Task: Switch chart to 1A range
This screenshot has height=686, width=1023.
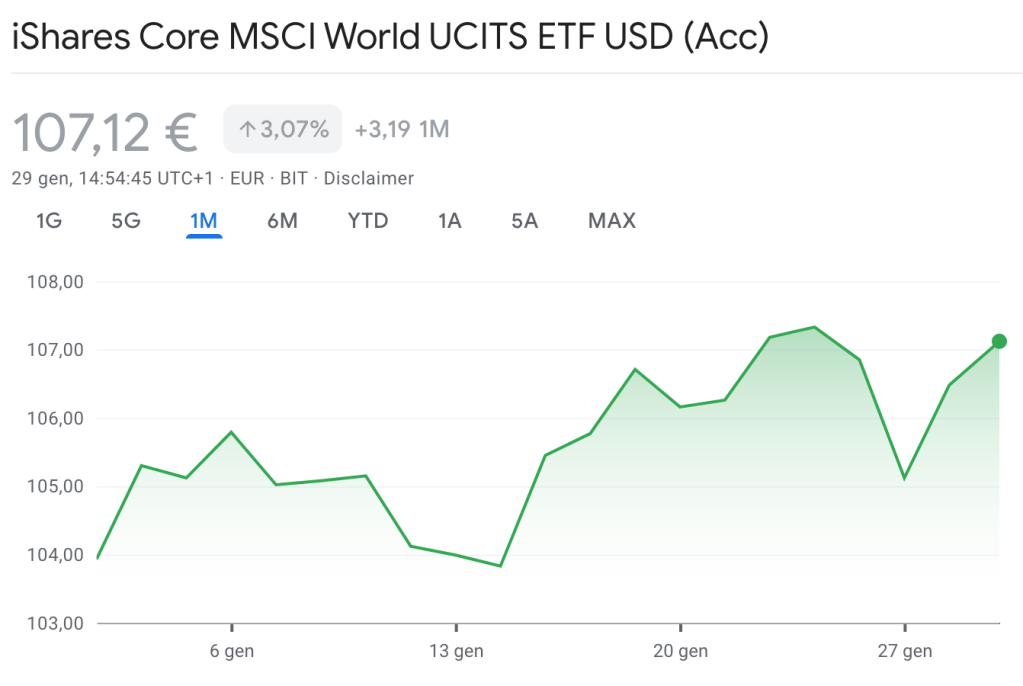Action: tap(450, 221)
